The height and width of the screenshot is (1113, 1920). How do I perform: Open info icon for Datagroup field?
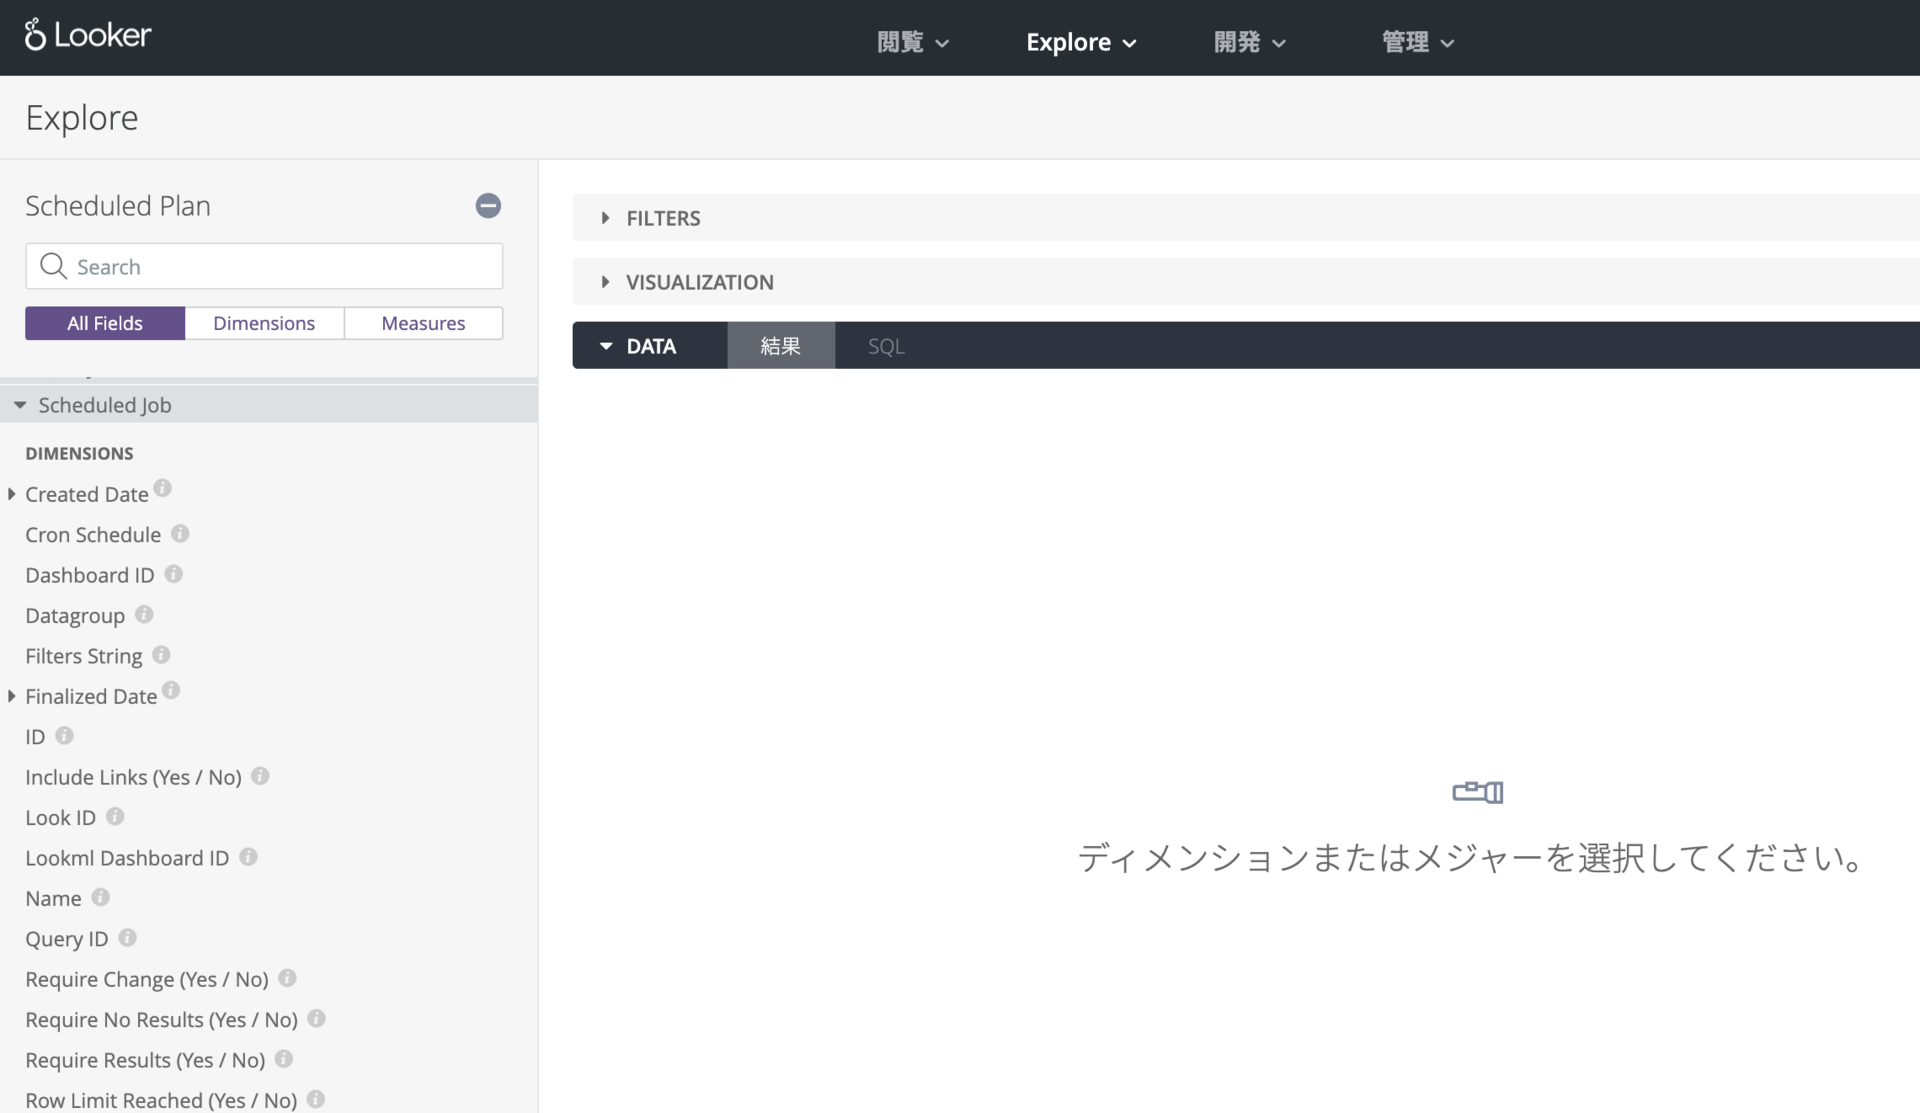tap(144, 614)
